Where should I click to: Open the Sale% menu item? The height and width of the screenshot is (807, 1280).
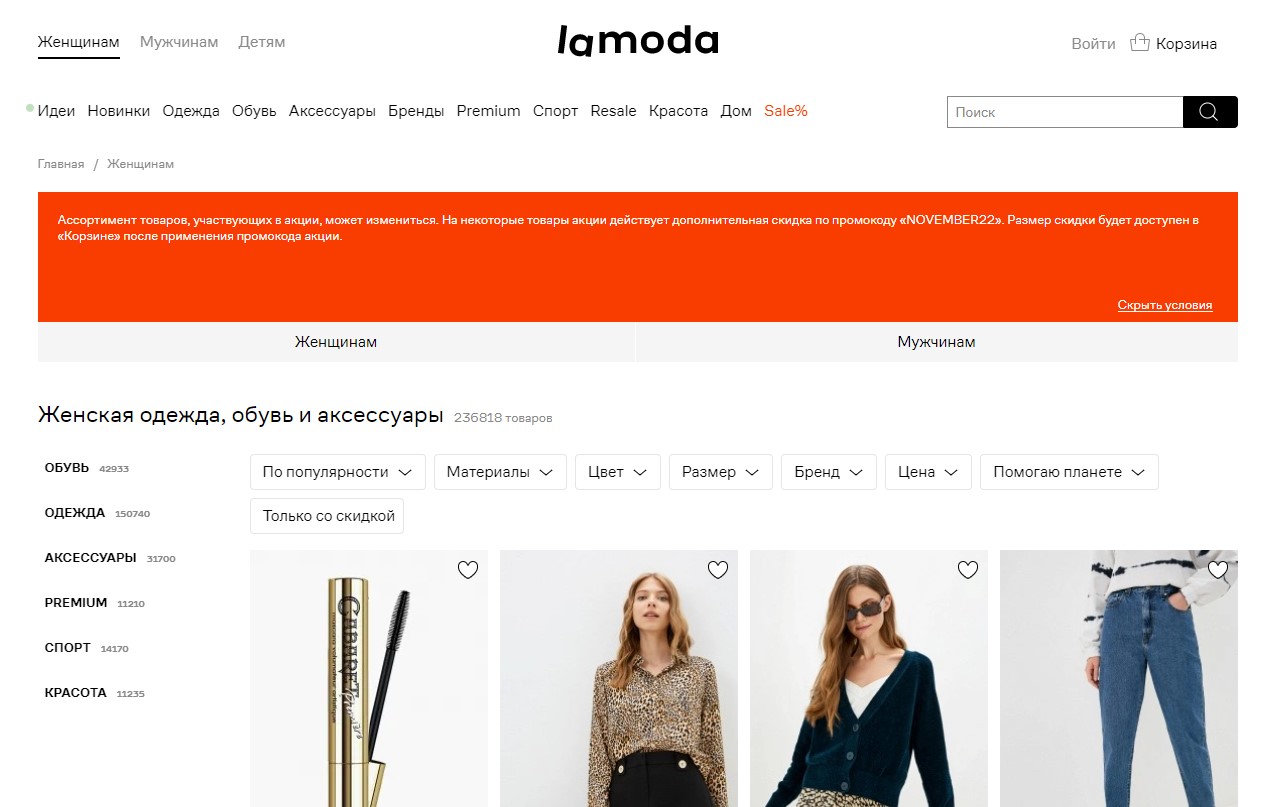(x=786, y=111)
